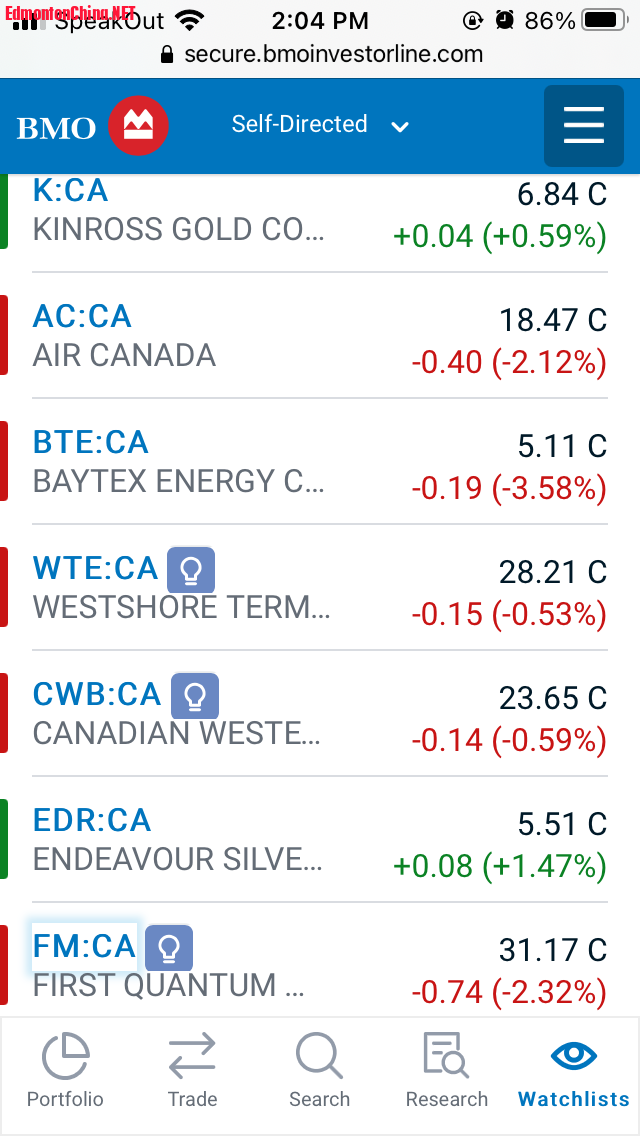Open the BTE:CA ticker symbol
This screenshot has width=640, height=1136.
point(90,442)
